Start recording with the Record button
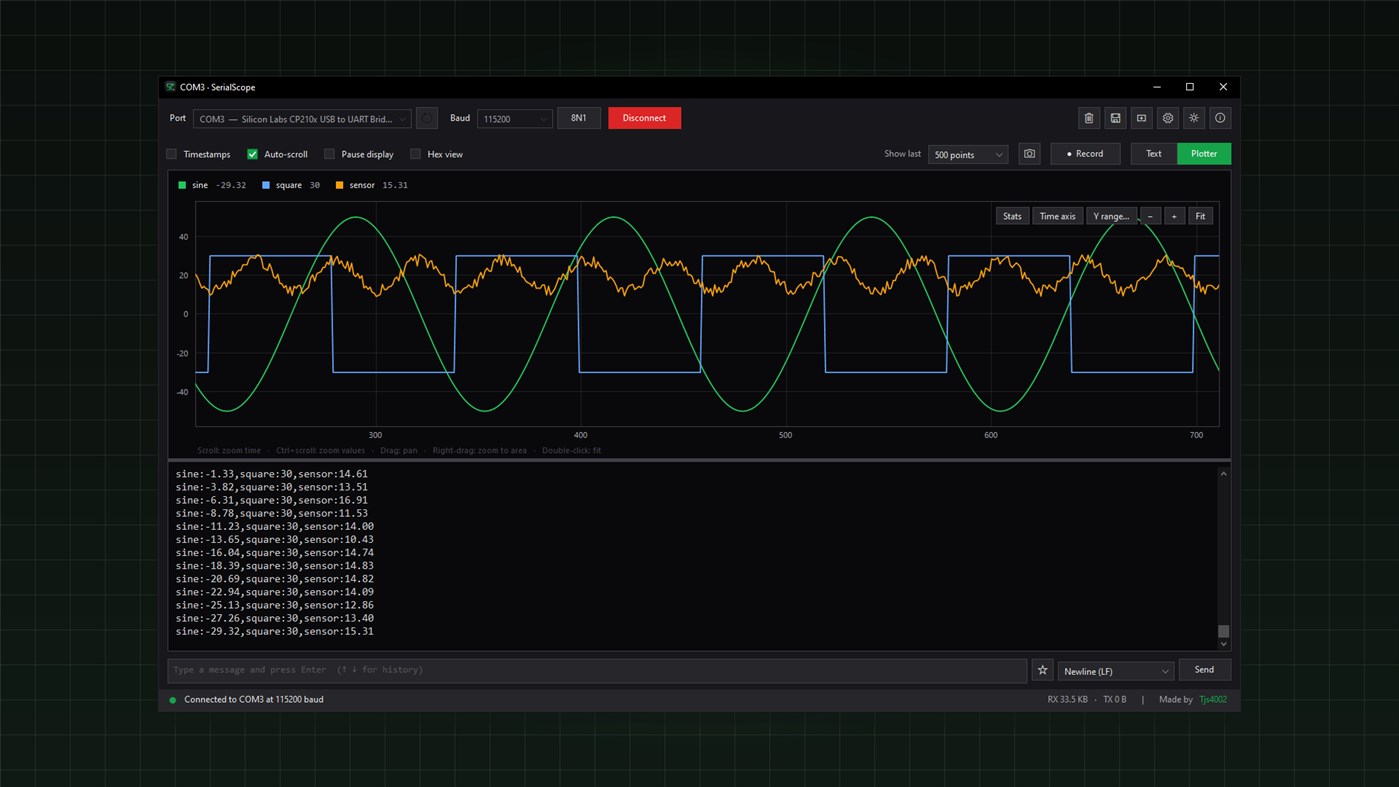Viewport: 1399px width, 787px height. 1085,154
